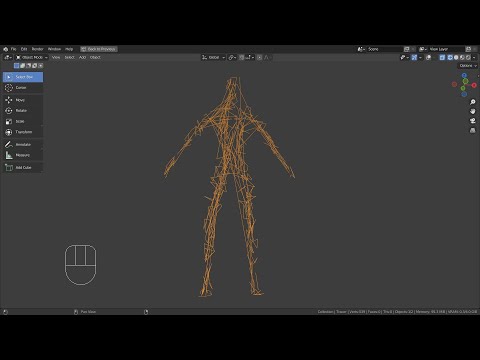Pick the Annotate tool
Image resolution: width=480 pixels, height=360 pixels.
pos(23,144)
